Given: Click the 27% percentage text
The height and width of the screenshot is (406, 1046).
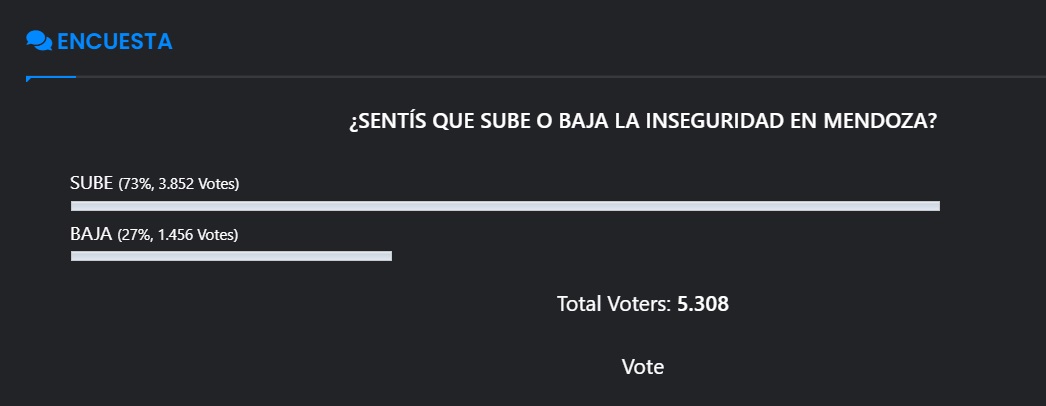Looking at the screenshot, I should point(134,236).
